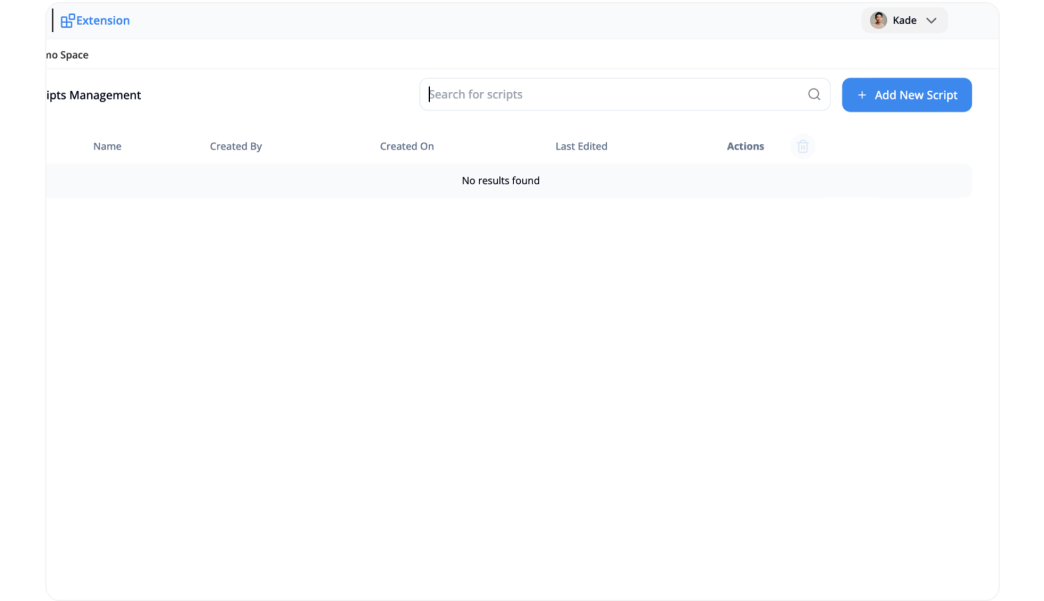Viewport: 1044px width, 601px height.
Task: Click the No results found message
Action: [x=501, y=180]
